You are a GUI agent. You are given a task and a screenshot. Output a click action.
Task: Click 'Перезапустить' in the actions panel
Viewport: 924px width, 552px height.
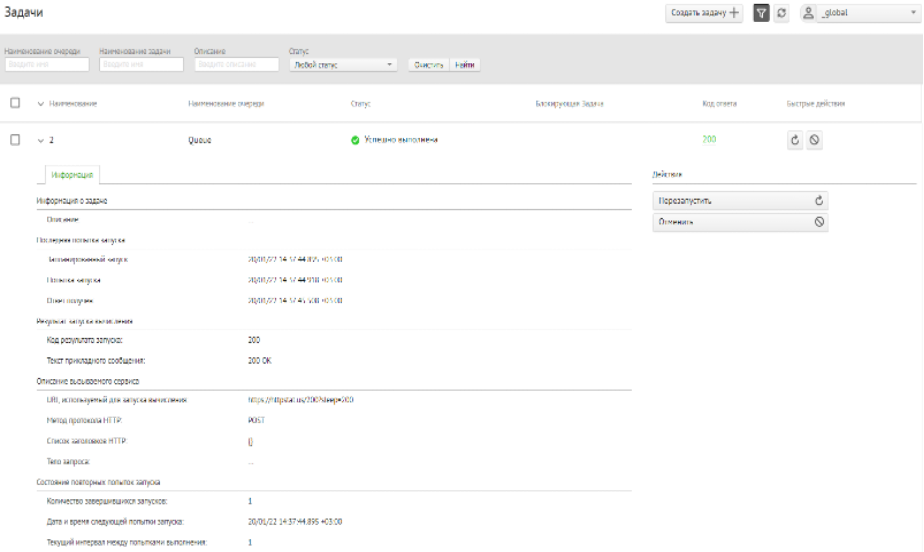tap(740, 201)
